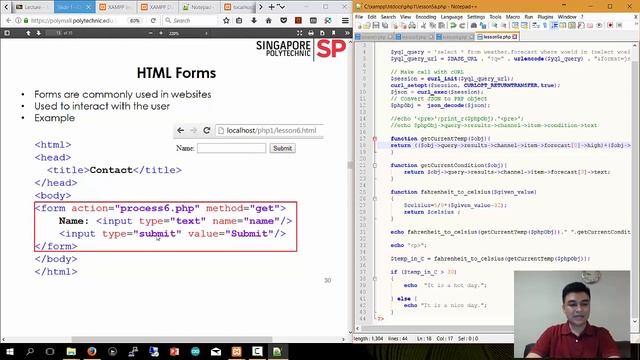Open Firefox hamburger menu
This screenshot has width=640, height=360.
point(345,20)
